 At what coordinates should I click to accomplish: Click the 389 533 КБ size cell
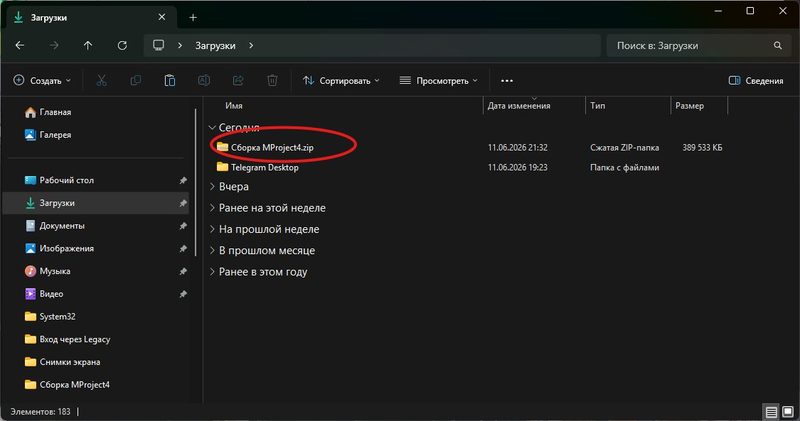click(702, 147)
